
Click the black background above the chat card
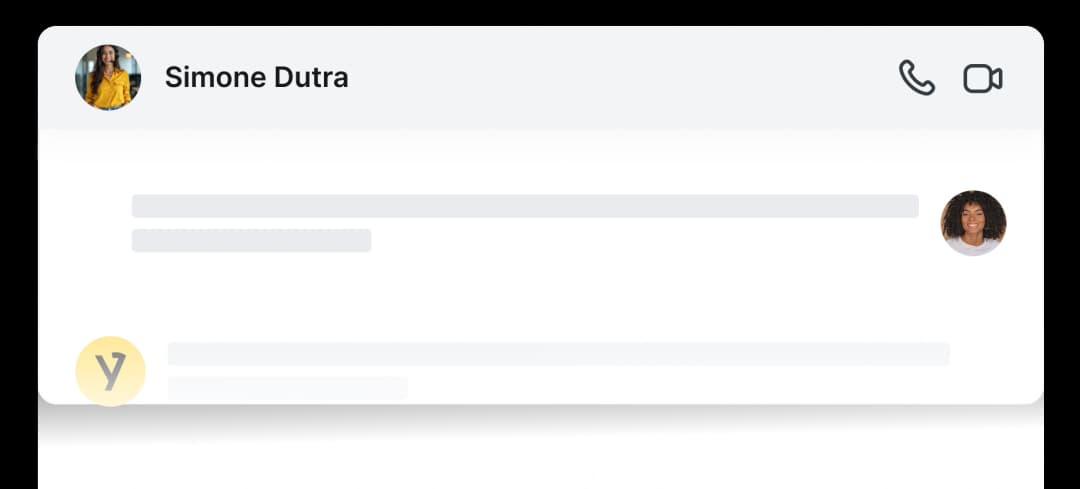[540, 12]
